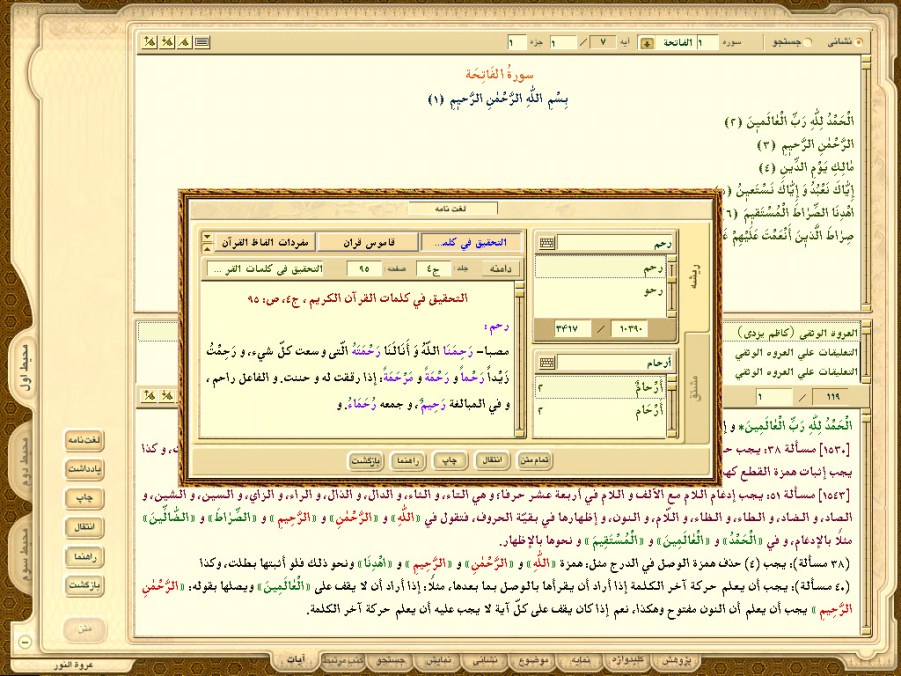
Task: Click the keyboard icon beside the أرحام field
Action: click(547, 363)
